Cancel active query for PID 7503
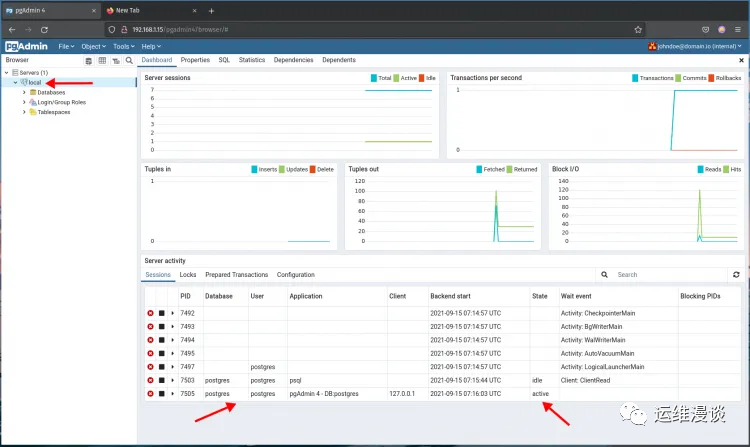The width and height of the screenshot is (750, 447). [162, 380]
